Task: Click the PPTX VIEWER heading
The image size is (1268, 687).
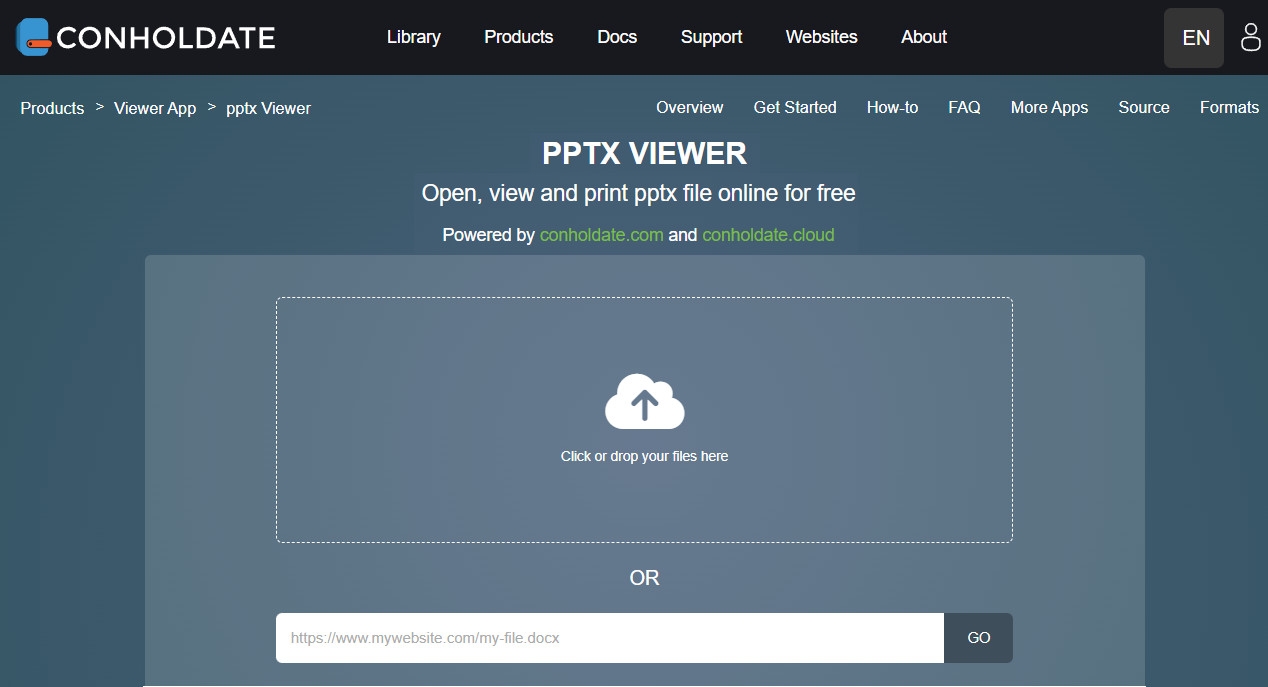Action: coord(645,153)
